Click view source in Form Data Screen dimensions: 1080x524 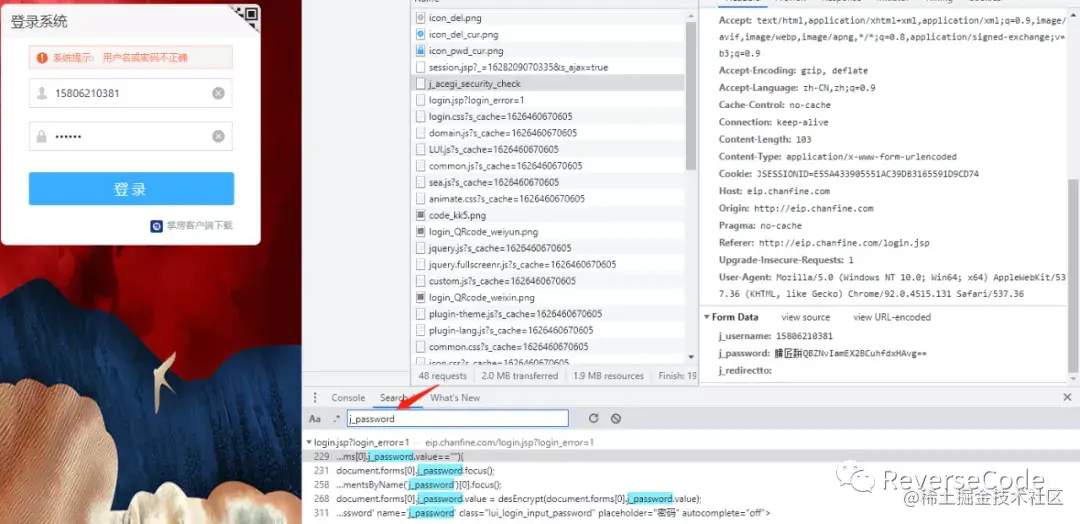point(805,317)
